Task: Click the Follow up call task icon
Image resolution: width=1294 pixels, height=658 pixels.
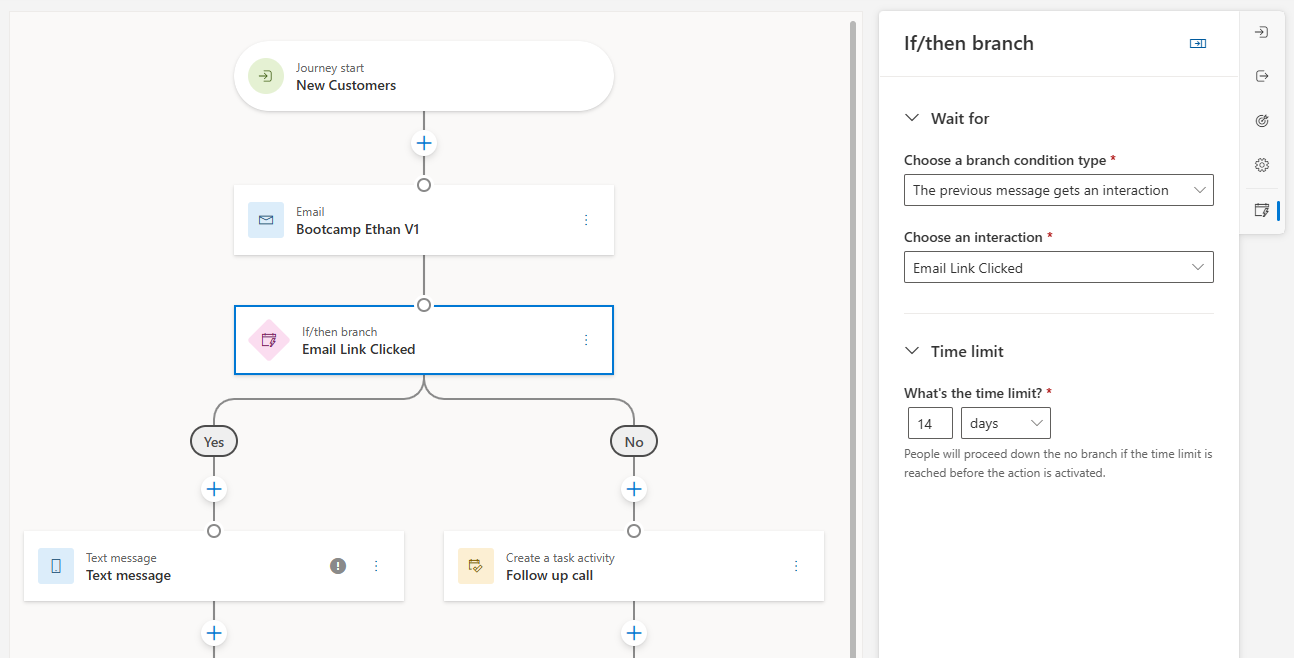Action: click(x=476, y=566)
